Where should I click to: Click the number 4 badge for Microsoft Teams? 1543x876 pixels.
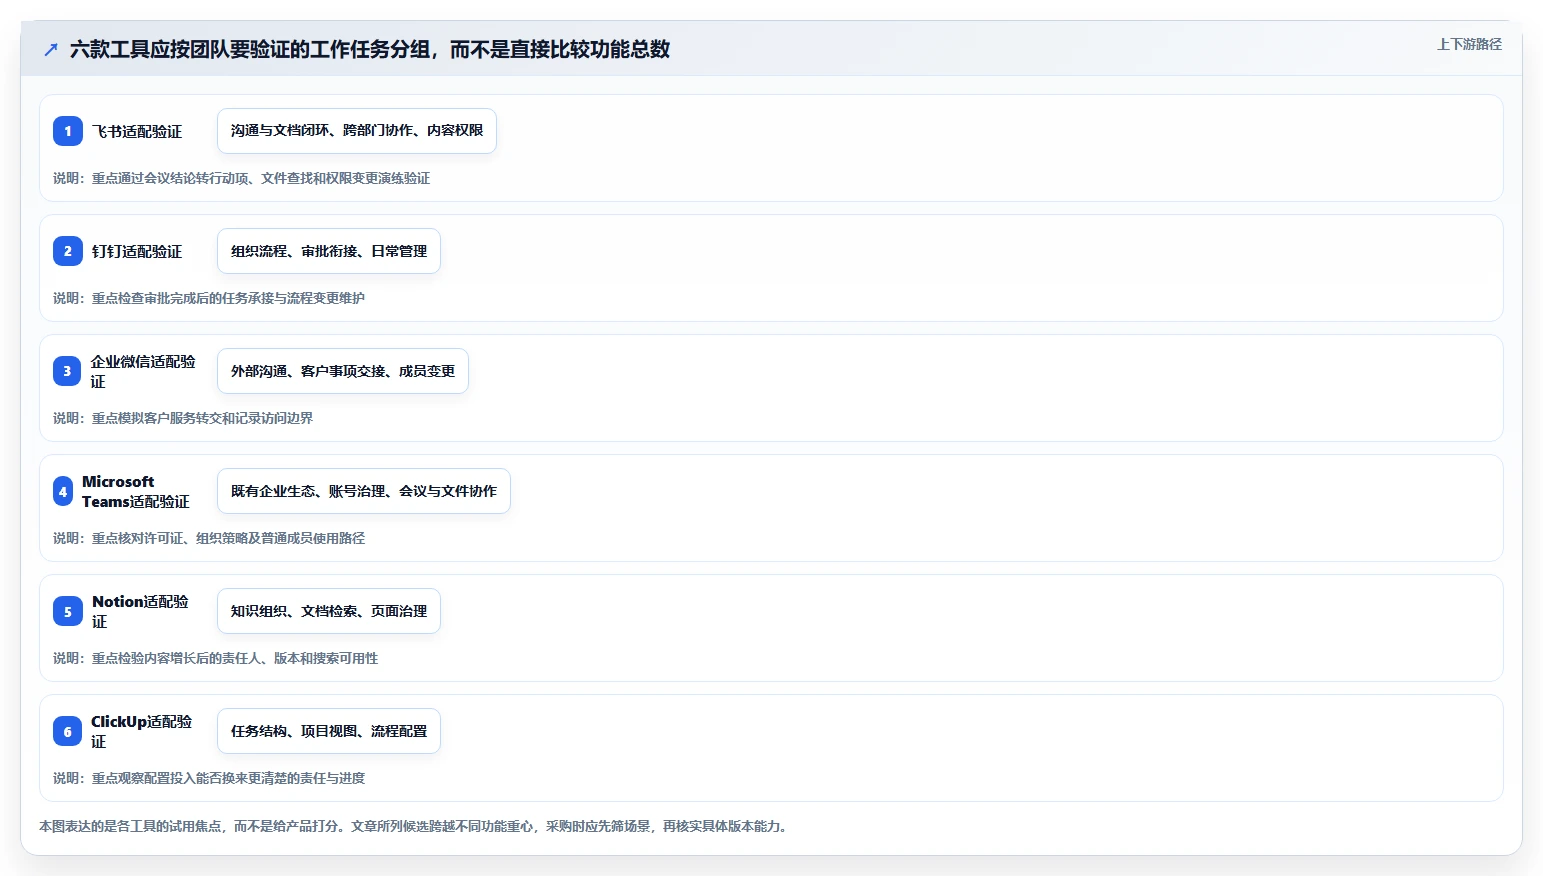tap(63, 491)
